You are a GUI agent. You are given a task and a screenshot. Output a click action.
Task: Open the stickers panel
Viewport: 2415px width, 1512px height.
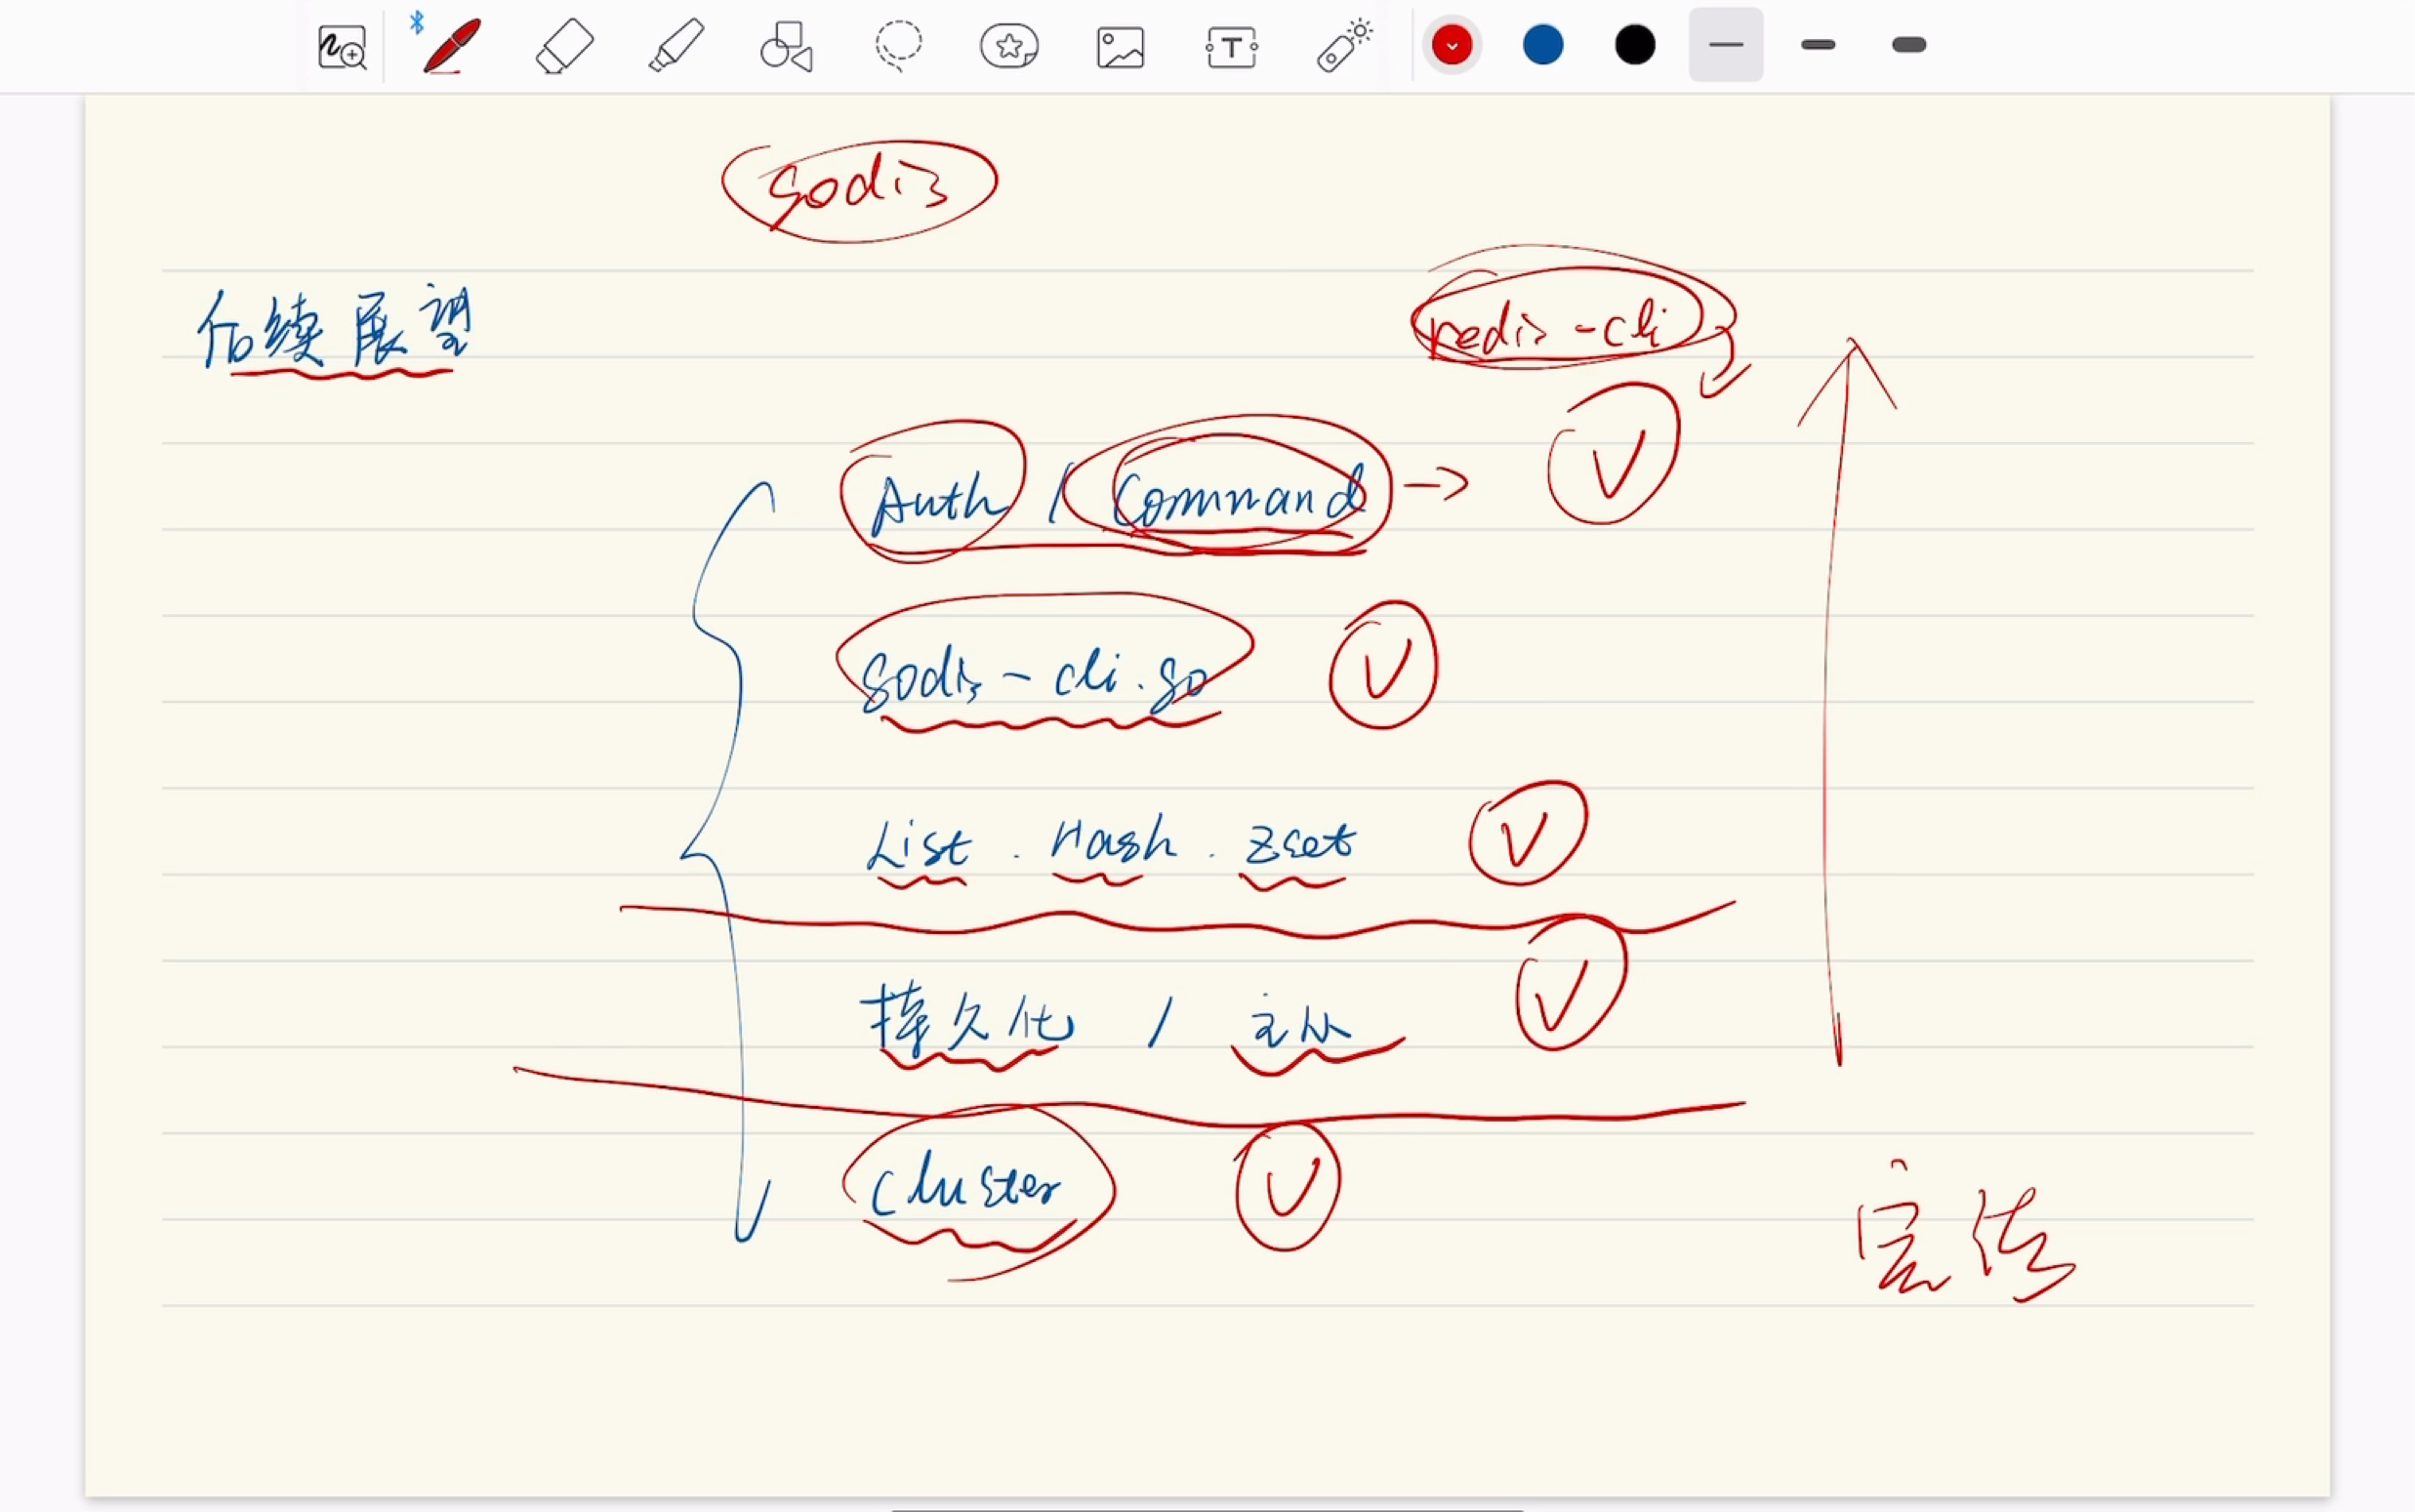pyautogui.click(x=1009, y=46)
